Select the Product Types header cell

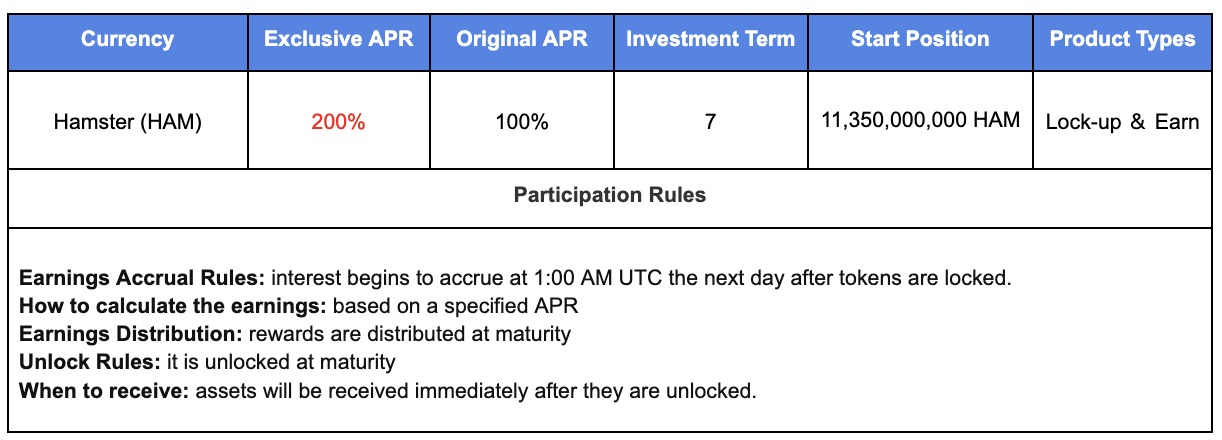click(1122, 40)
